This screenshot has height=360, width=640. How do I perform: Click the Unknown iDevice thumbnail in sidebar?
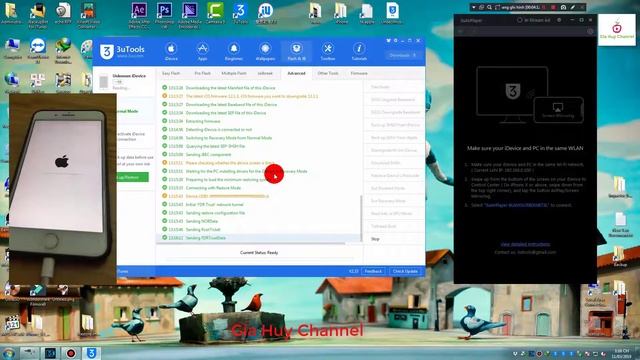pos(104,81)
